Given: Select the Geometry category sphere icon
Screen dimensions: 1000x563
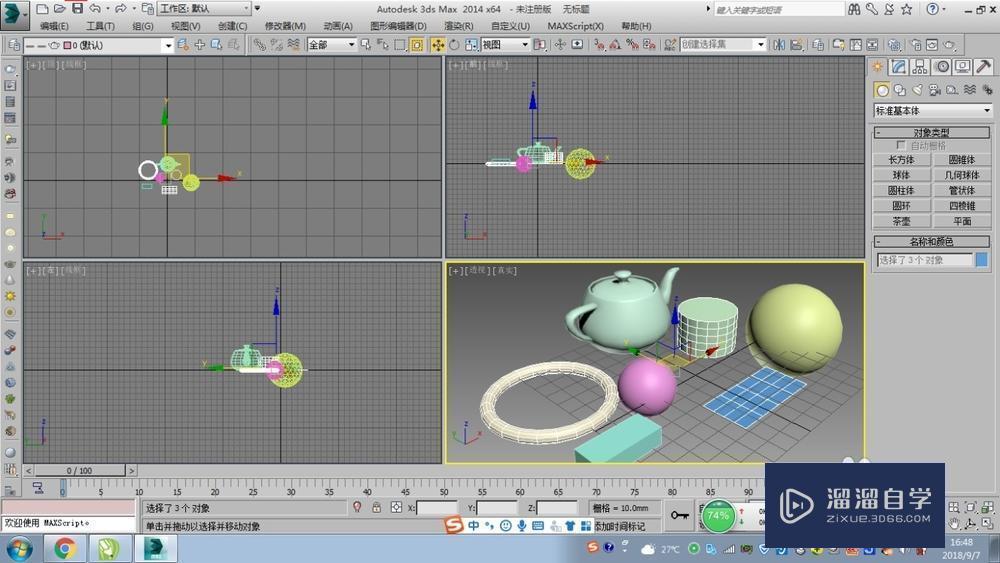Looking at the screenshot, I should click(881, 89).
